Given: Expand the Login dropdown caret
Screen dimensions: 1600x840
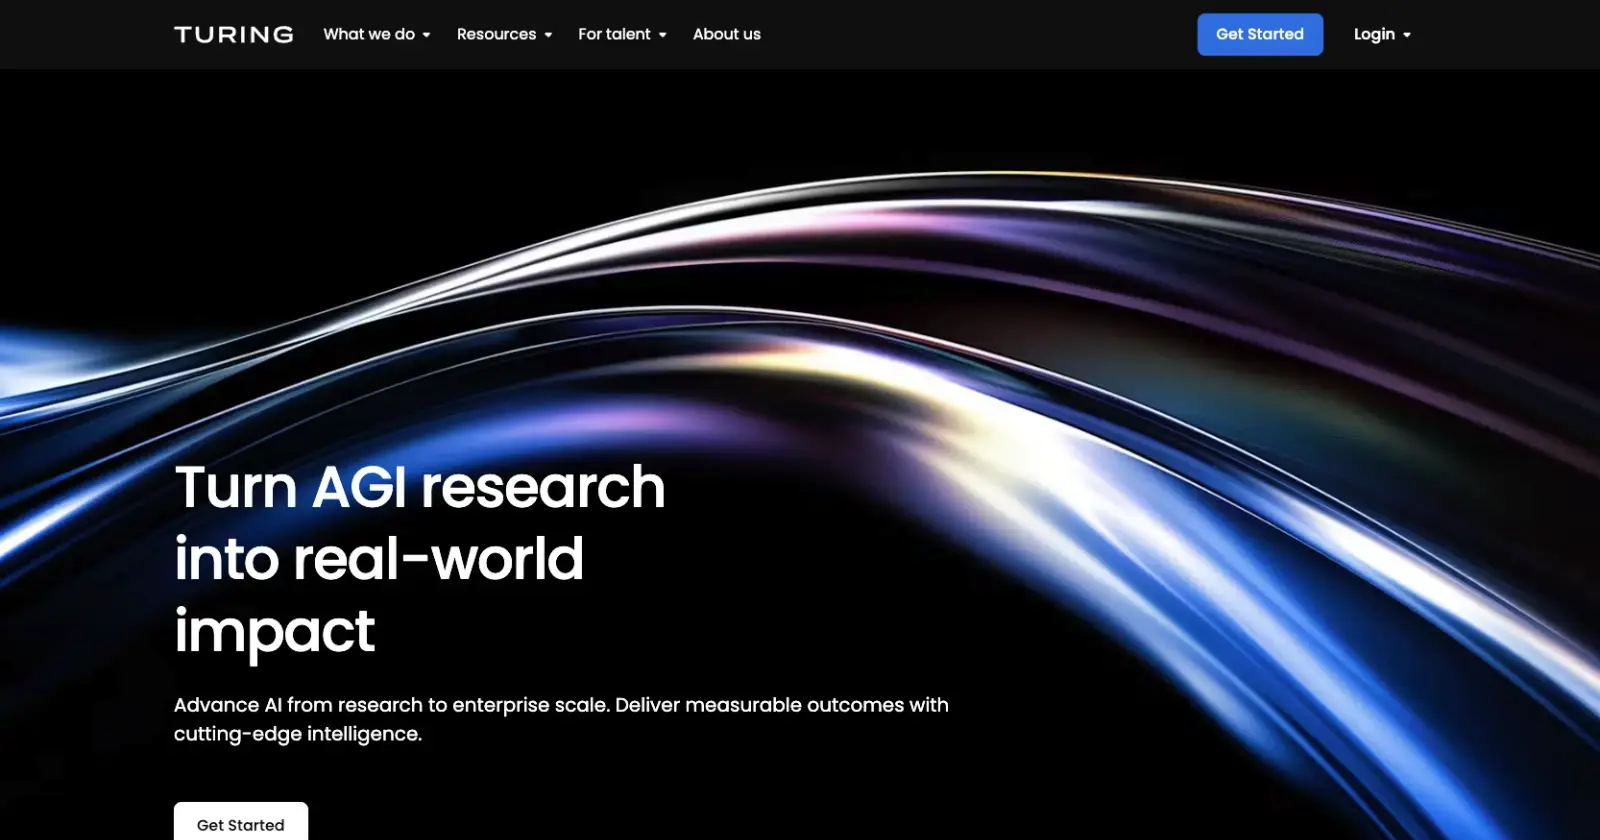Looking at the screenshot, I should coord(1407,35).
